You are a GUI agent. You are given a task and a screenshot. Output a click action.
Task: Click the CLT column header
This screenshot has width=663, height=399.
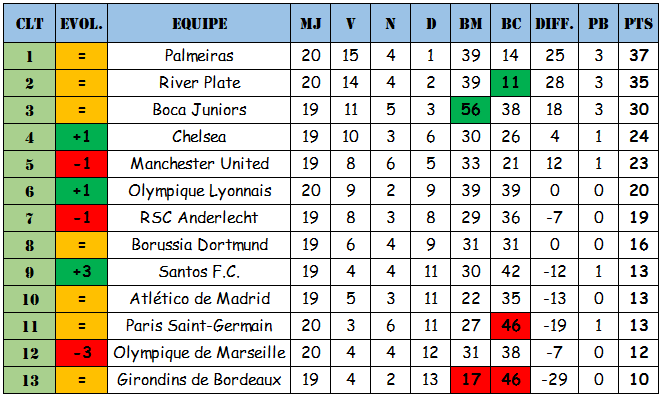[29, 23]
